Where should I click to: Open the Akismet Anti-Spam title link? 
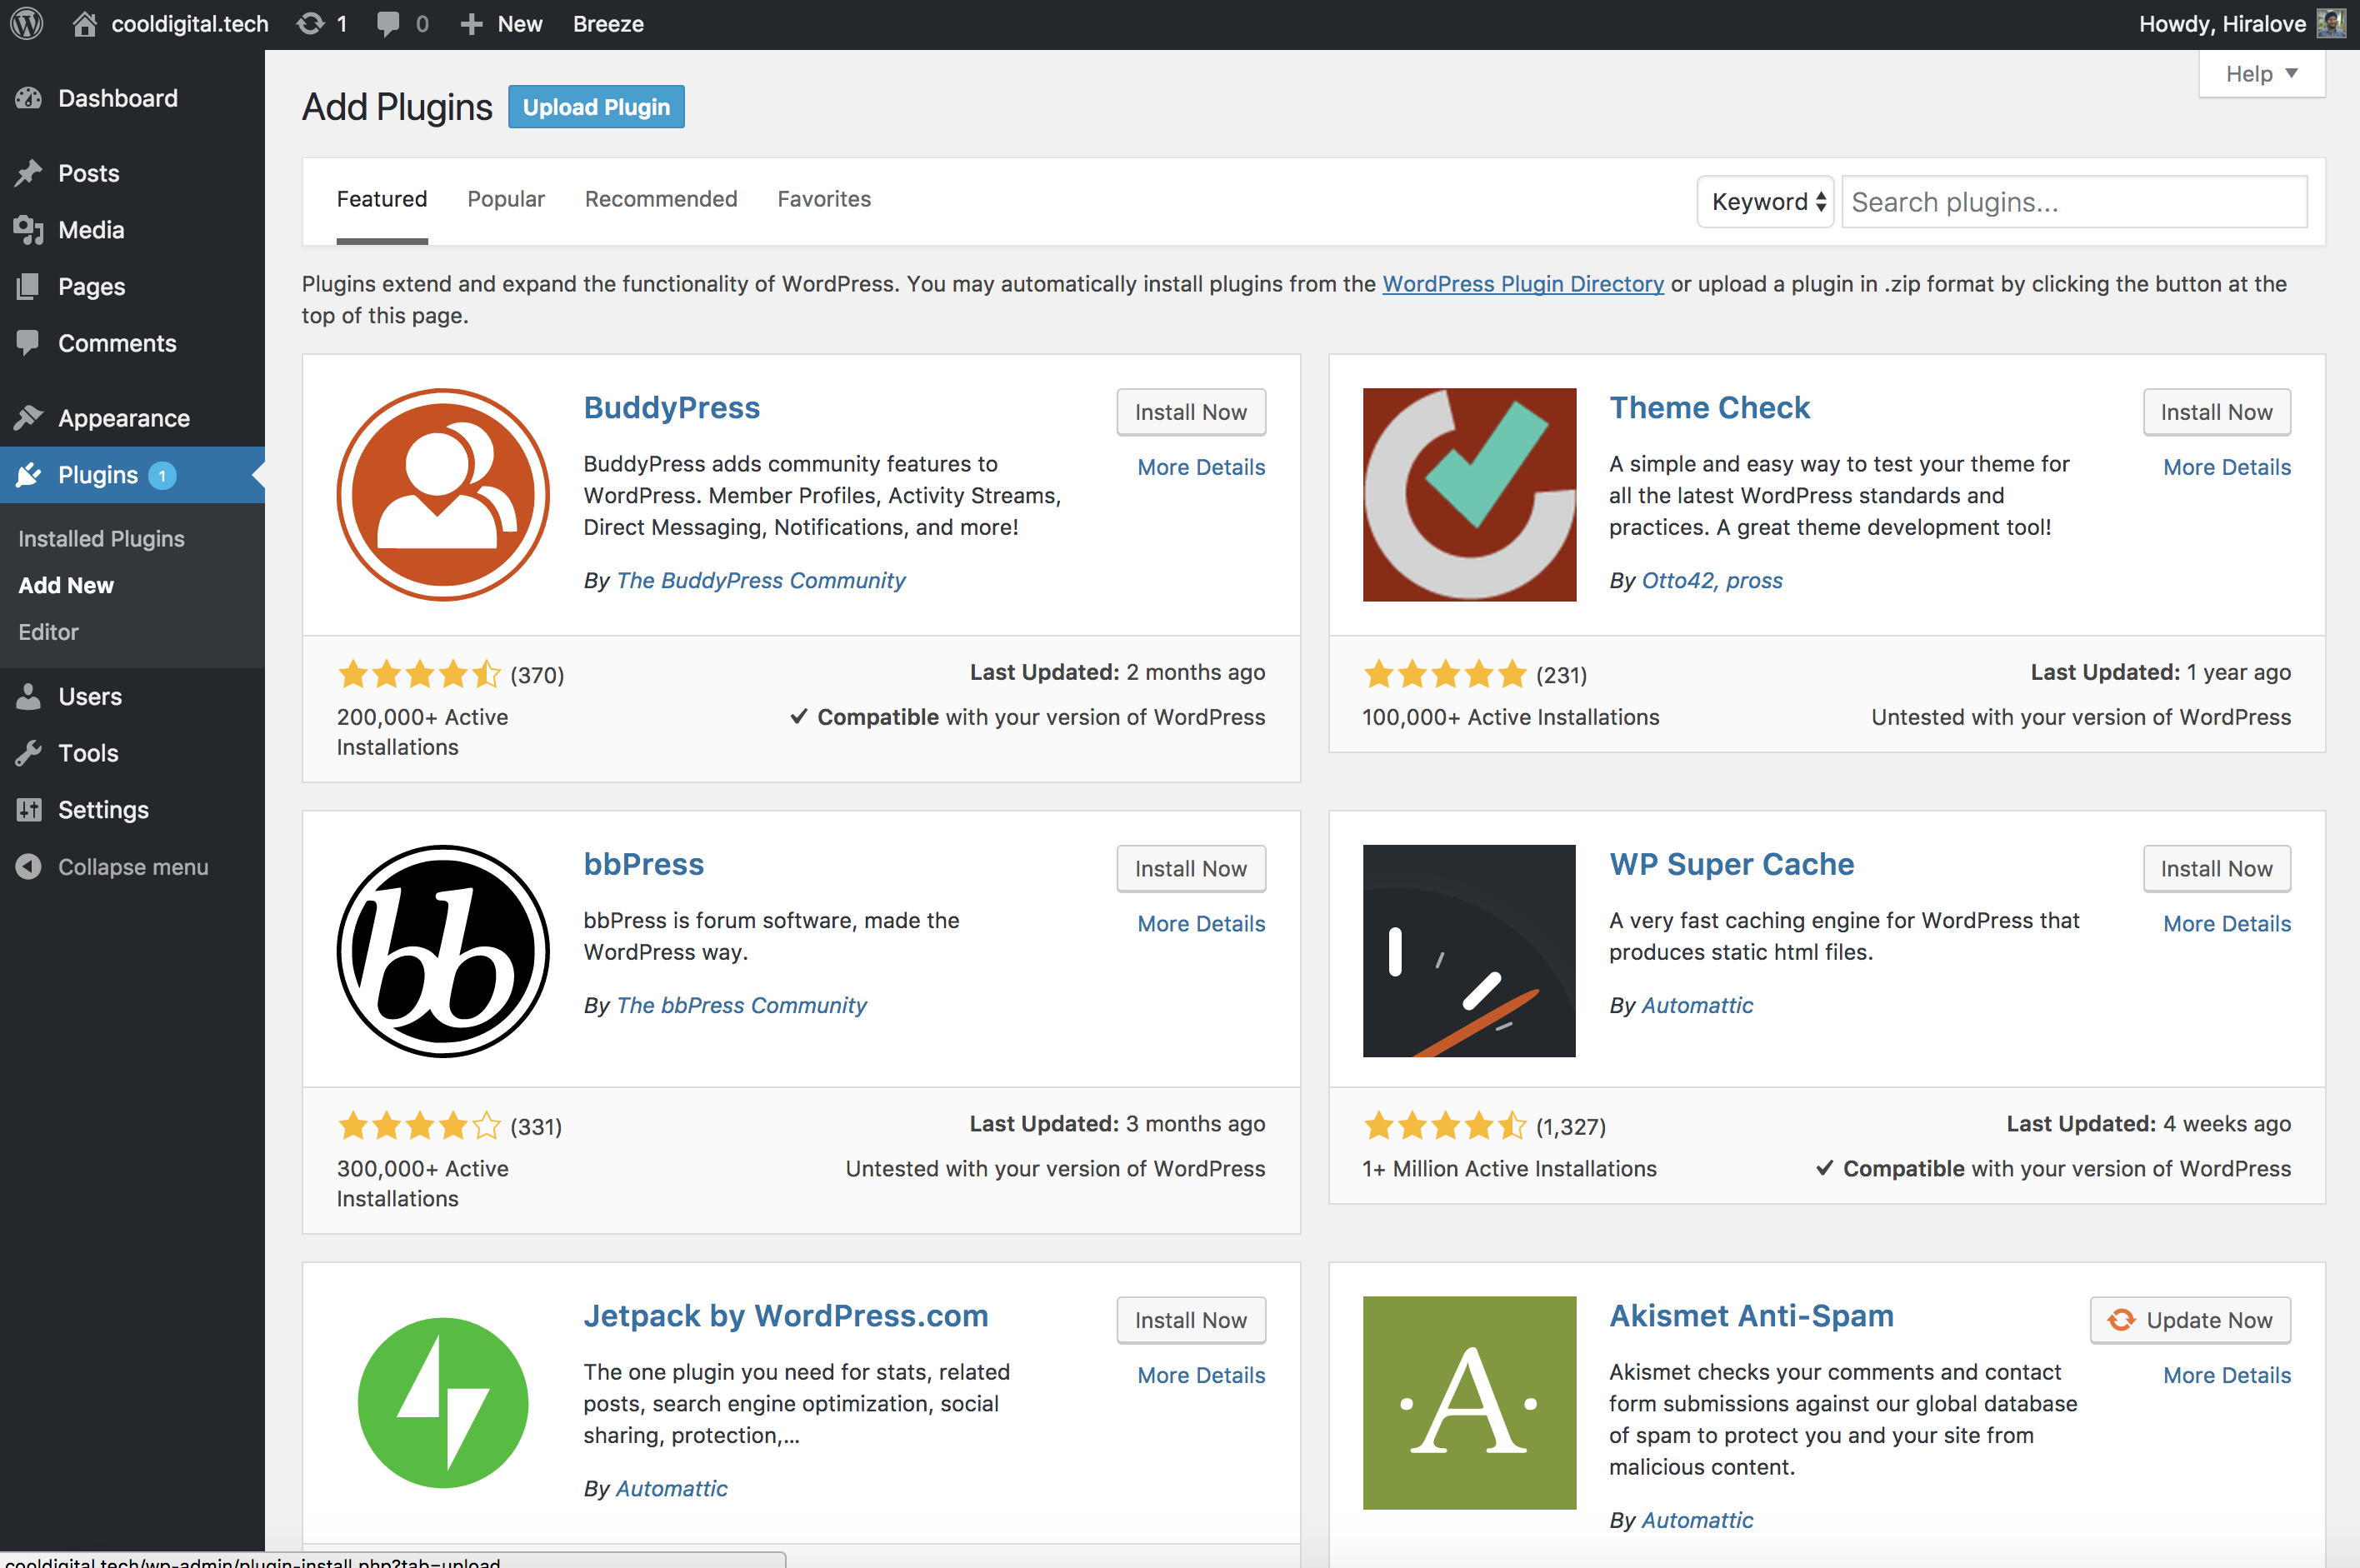pyautogui.click(x=1752, y=1316)
